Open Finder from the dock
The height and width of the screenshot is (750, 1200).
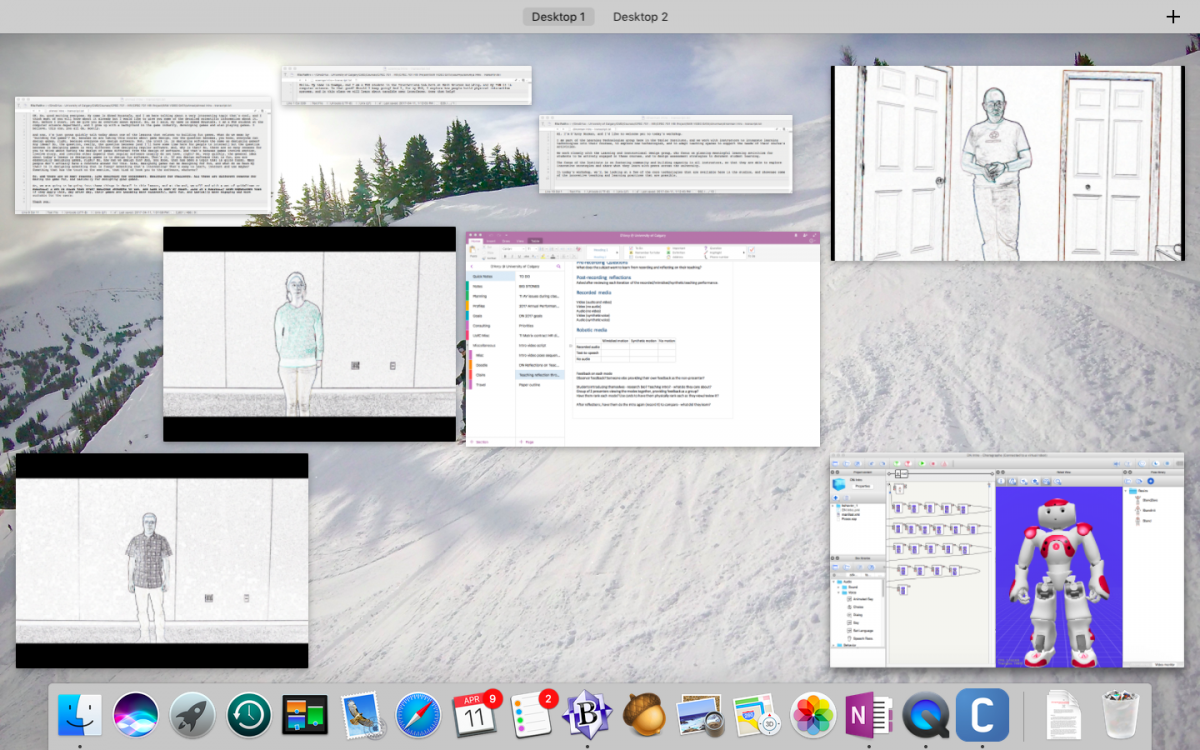[80, 716]
